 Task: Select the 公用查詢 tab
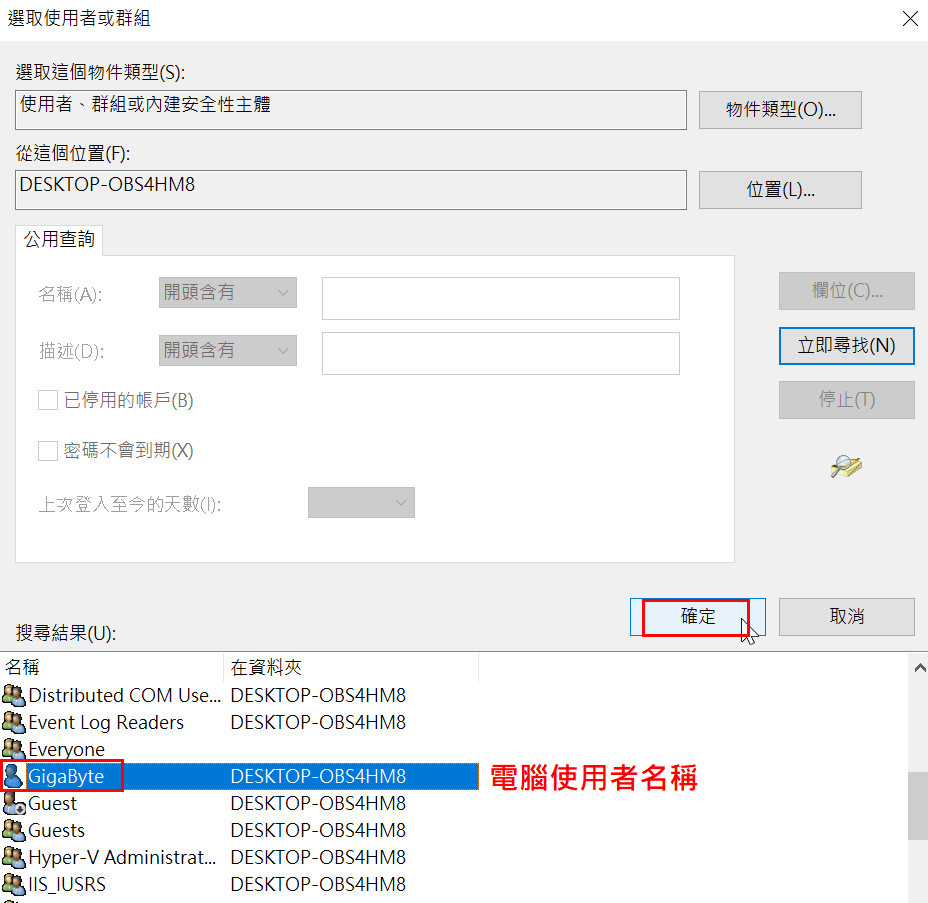pos(59,240)
